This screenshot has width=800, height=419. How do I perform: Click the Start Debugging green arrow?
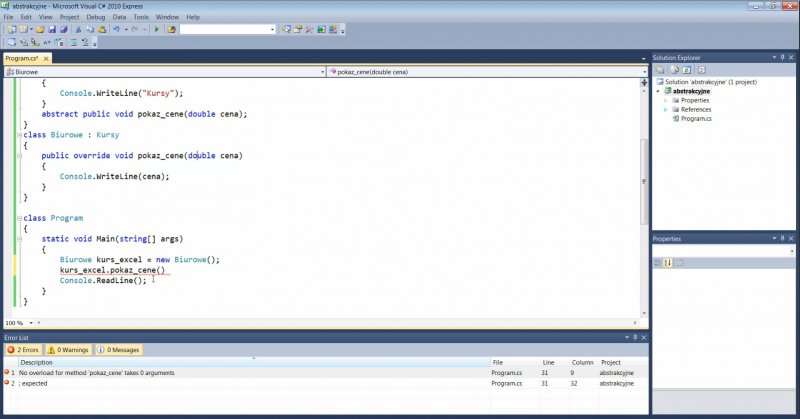click(x=157, y=30)
